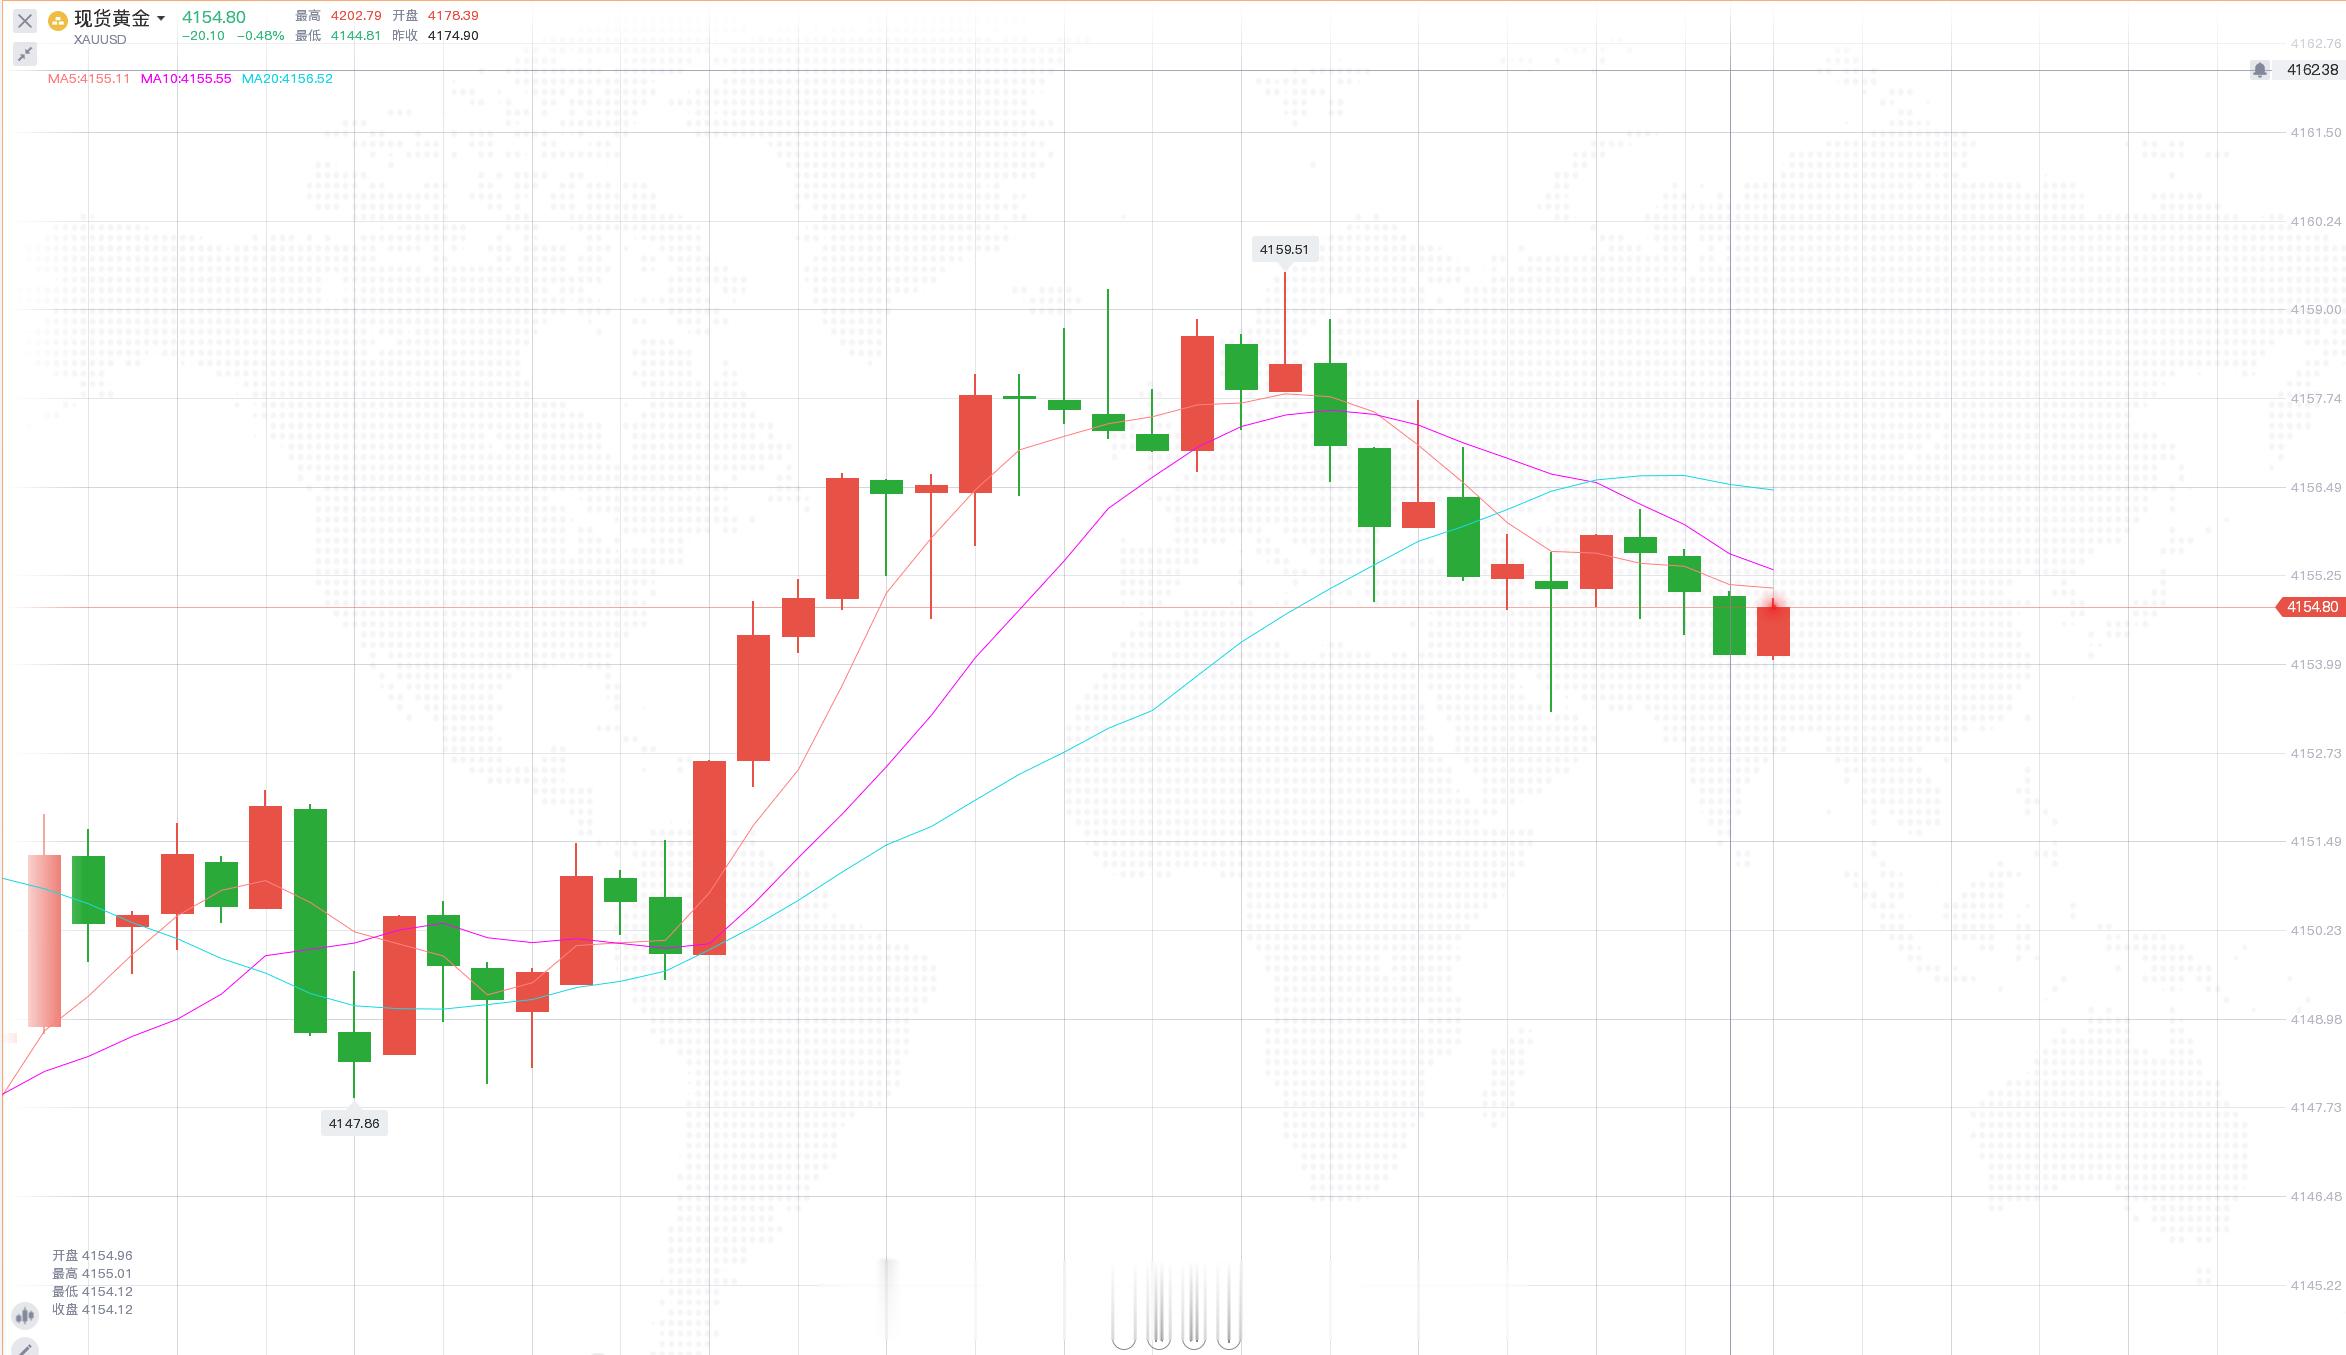Screen dimensions: 2346x1355
Task: Click the -0.48% change percentage
Action: [260, 36]
